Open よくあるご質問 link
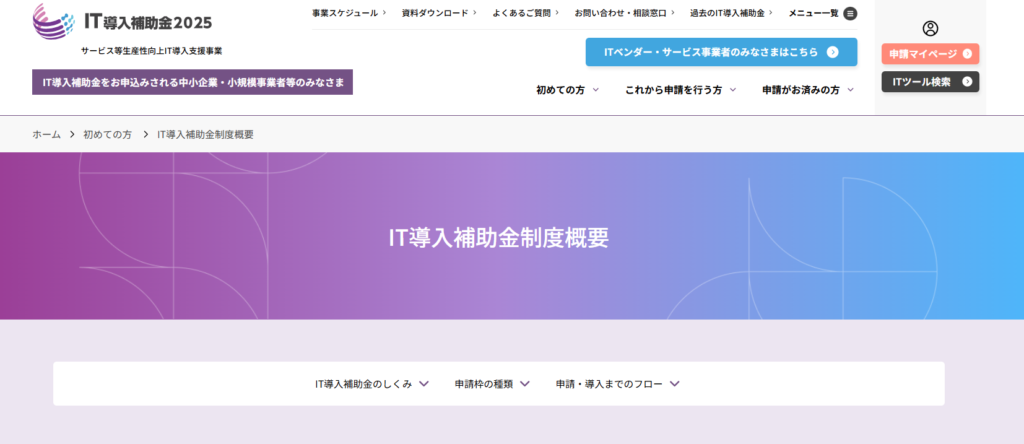This screenshot has width=1024, height=444. click(525, 13)
